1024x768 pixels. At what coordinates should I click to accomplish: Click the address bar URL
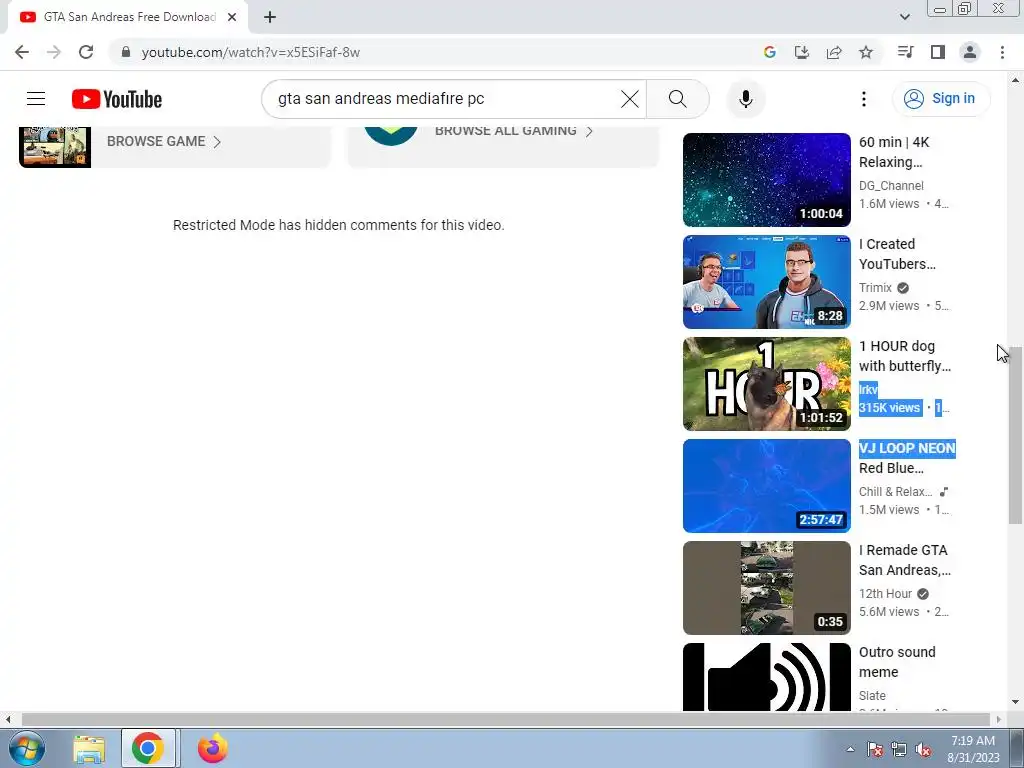pyautogui.click(x=250, y=52)
